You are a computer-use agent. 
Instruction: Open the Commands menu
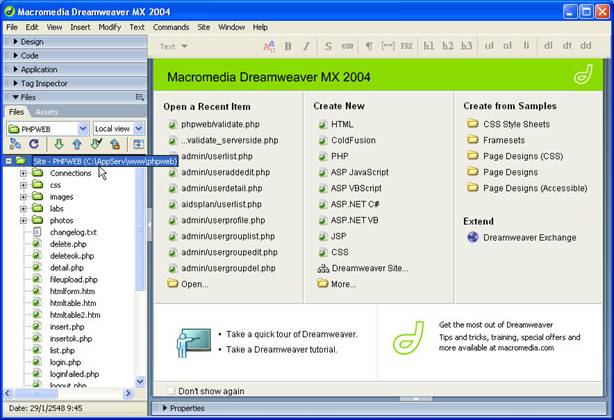pos(171,27)
